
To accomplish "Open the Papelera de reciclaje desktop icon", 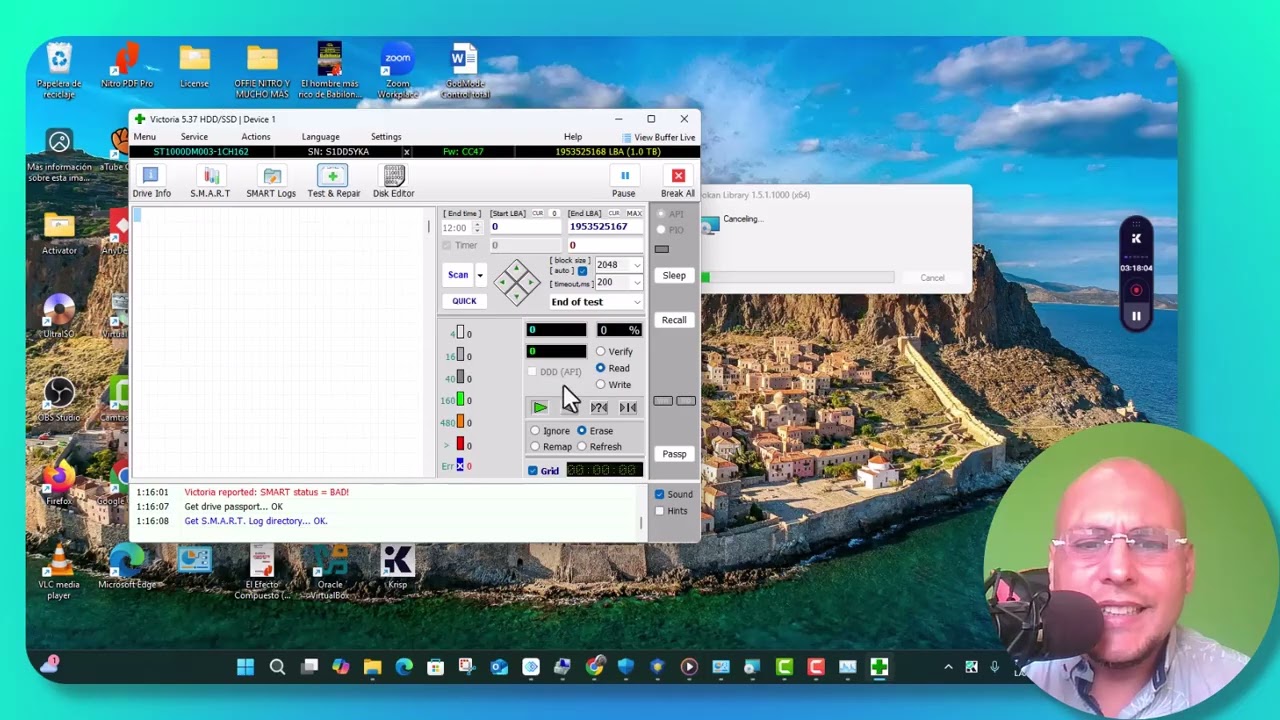I will 59,71.
